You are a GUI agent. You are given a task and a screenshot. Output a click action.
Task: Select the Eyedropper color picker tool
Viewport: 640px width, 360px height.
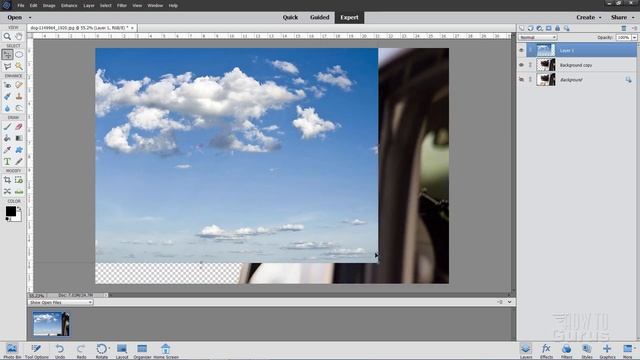[7, 150]
